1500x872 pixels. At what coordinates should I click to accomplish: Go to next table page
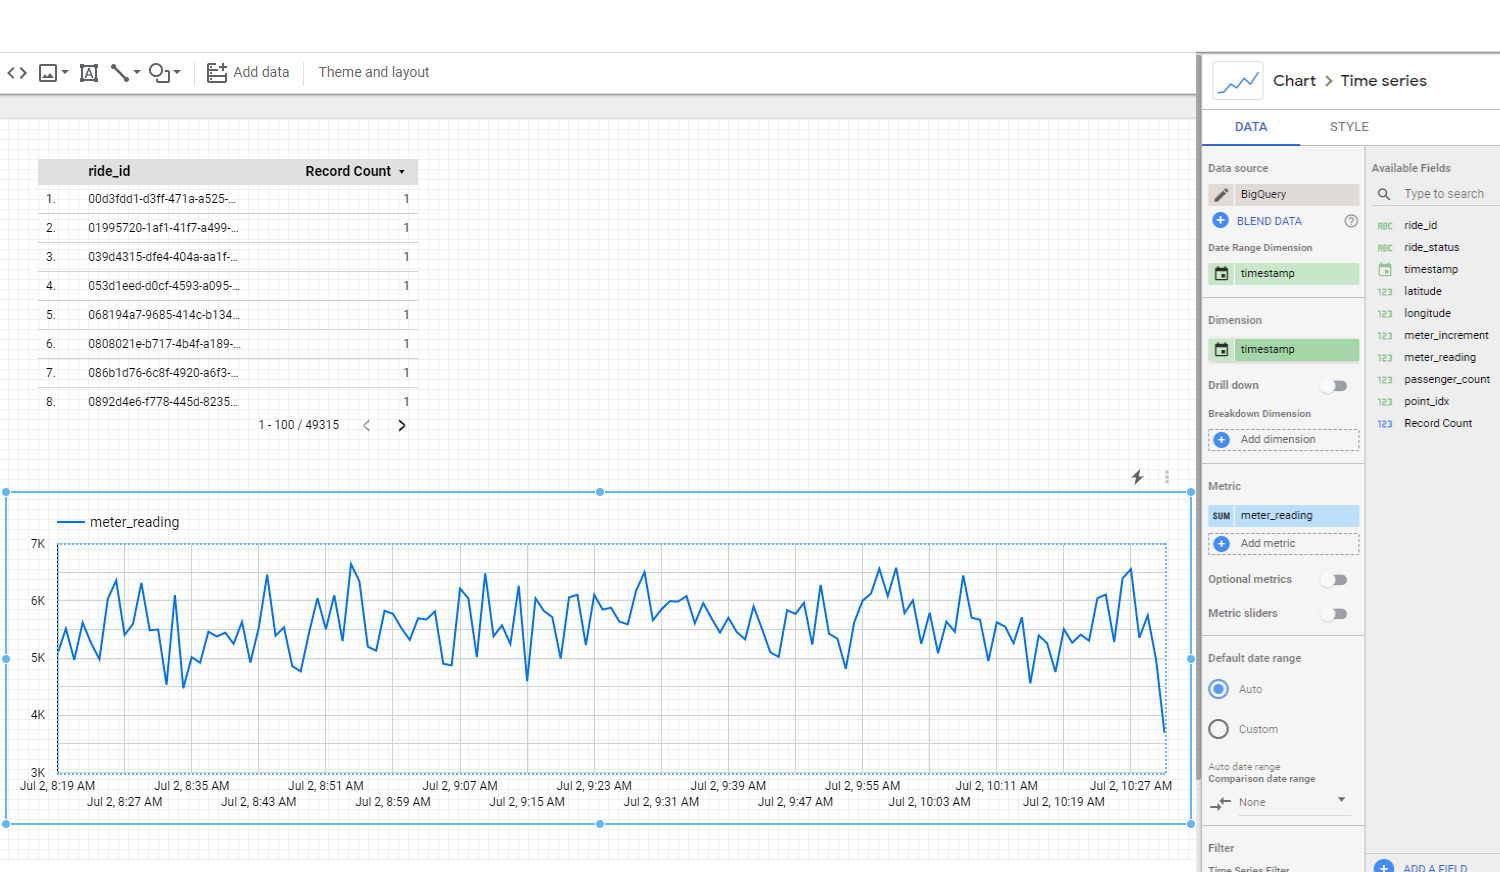[x=402, y=426]
